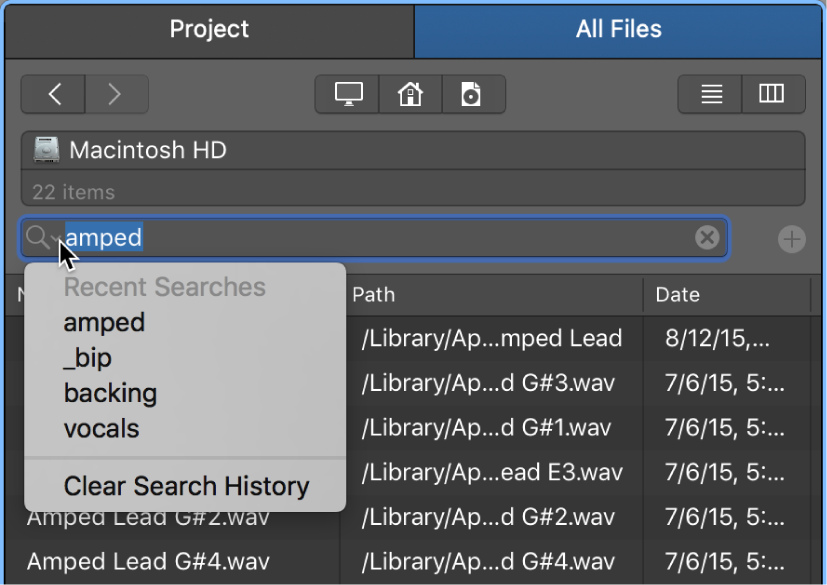Select "_bip" from the search history

tap(86, 358)
